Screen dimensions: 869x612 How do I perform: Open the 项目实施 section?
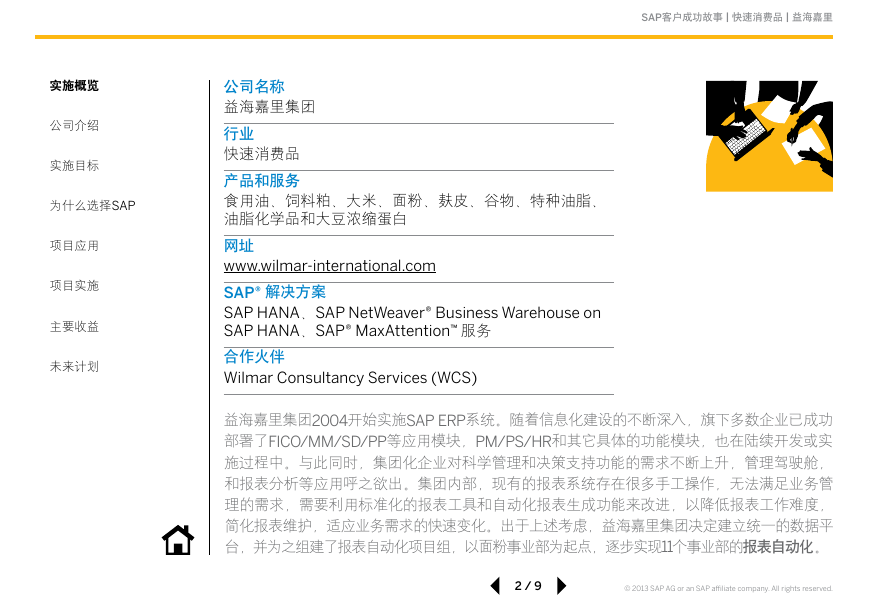[x=74, y=285]
